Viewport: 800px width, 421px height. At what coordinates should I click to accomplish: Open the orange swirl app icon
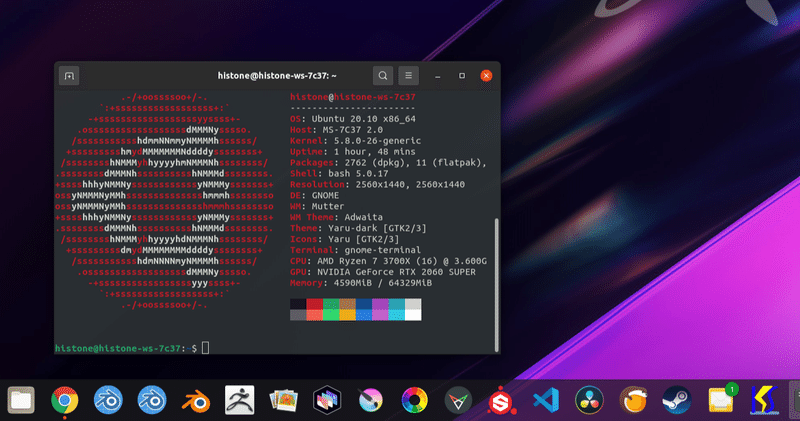point(633,400)
